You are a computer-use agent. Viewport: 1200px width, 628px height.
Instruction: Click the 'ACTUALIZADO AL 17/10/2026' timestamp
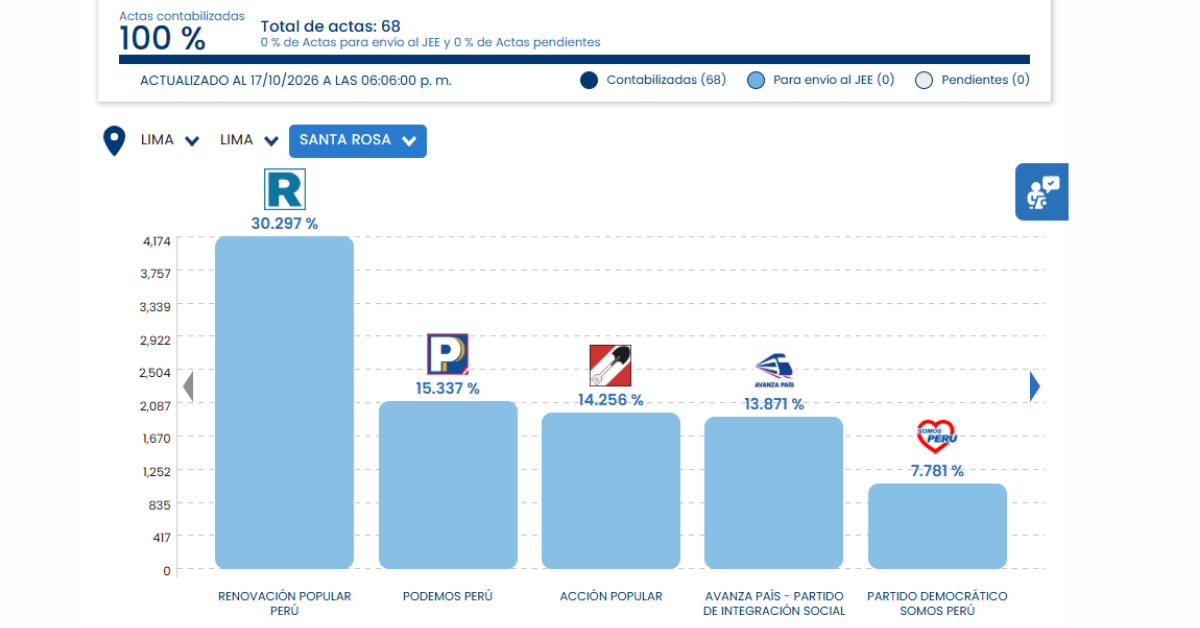[x=296, y=80]
